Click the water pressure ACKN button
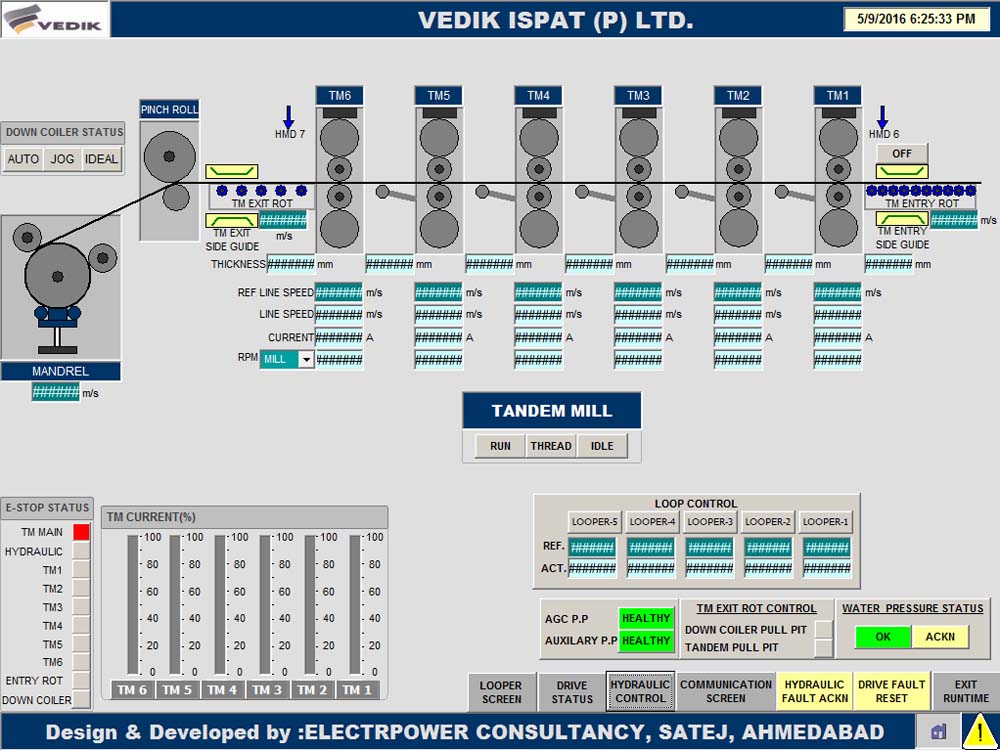1000x751 pixels. 940,637
